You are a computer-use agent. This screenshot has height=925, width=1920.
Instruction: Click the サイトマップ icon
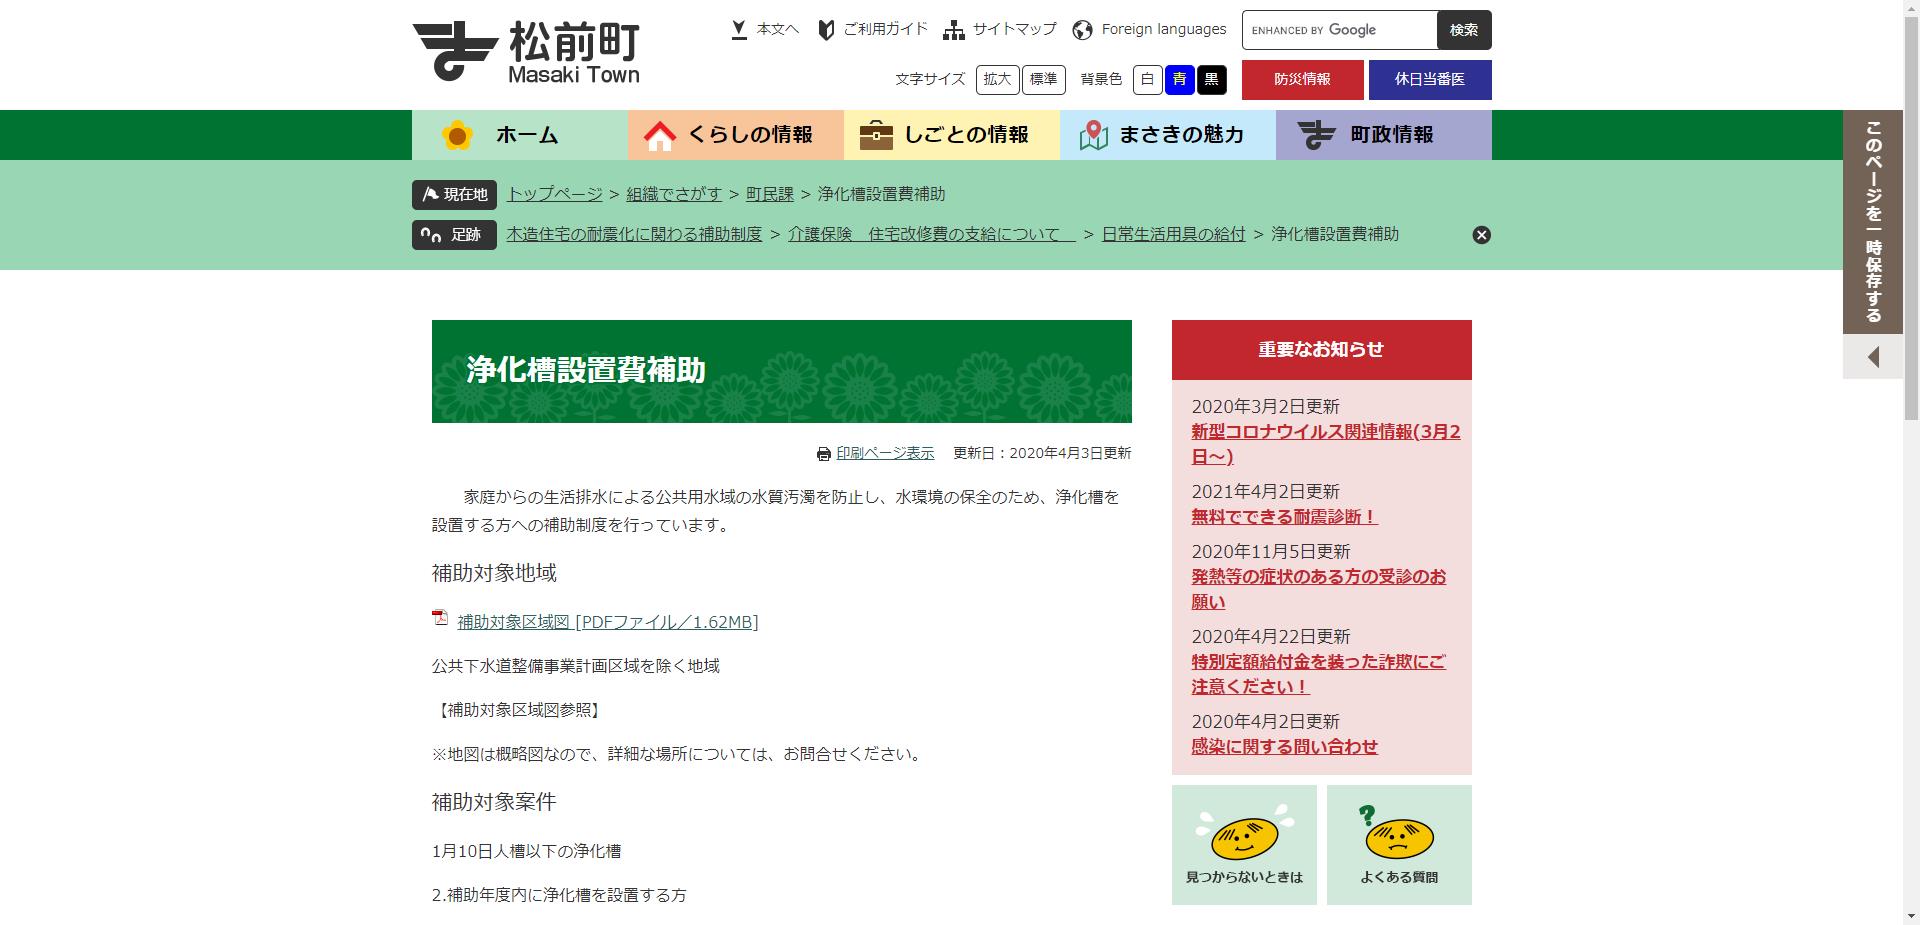[x=954, y=29]
